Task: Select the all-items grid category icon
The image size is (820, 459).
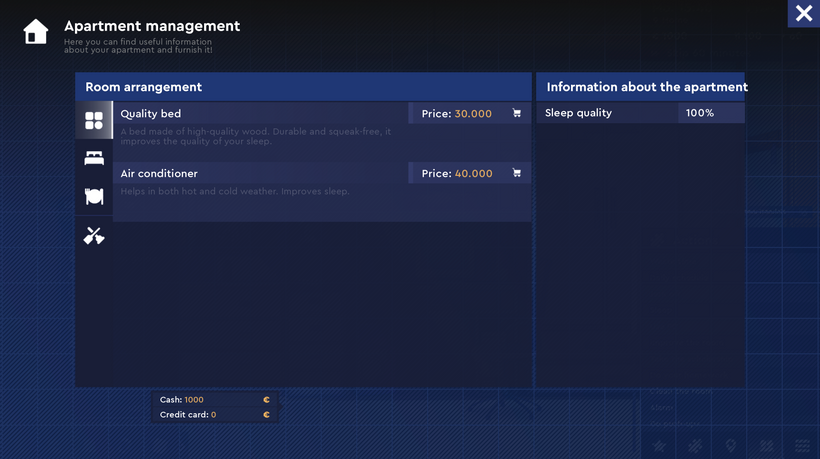Action: [94, 120]
